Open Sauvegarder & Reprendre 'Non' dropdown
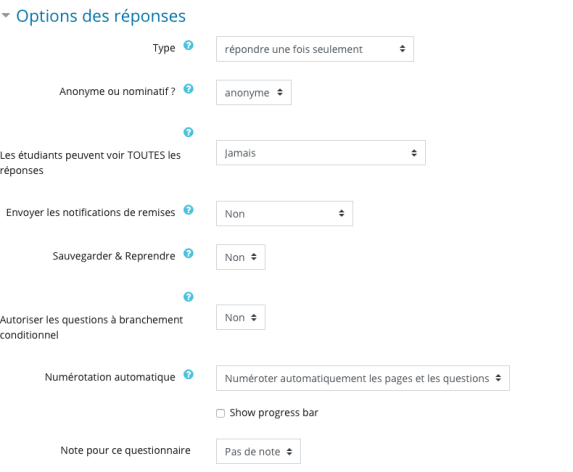573x472 pixels. click(x=240, y=257)
